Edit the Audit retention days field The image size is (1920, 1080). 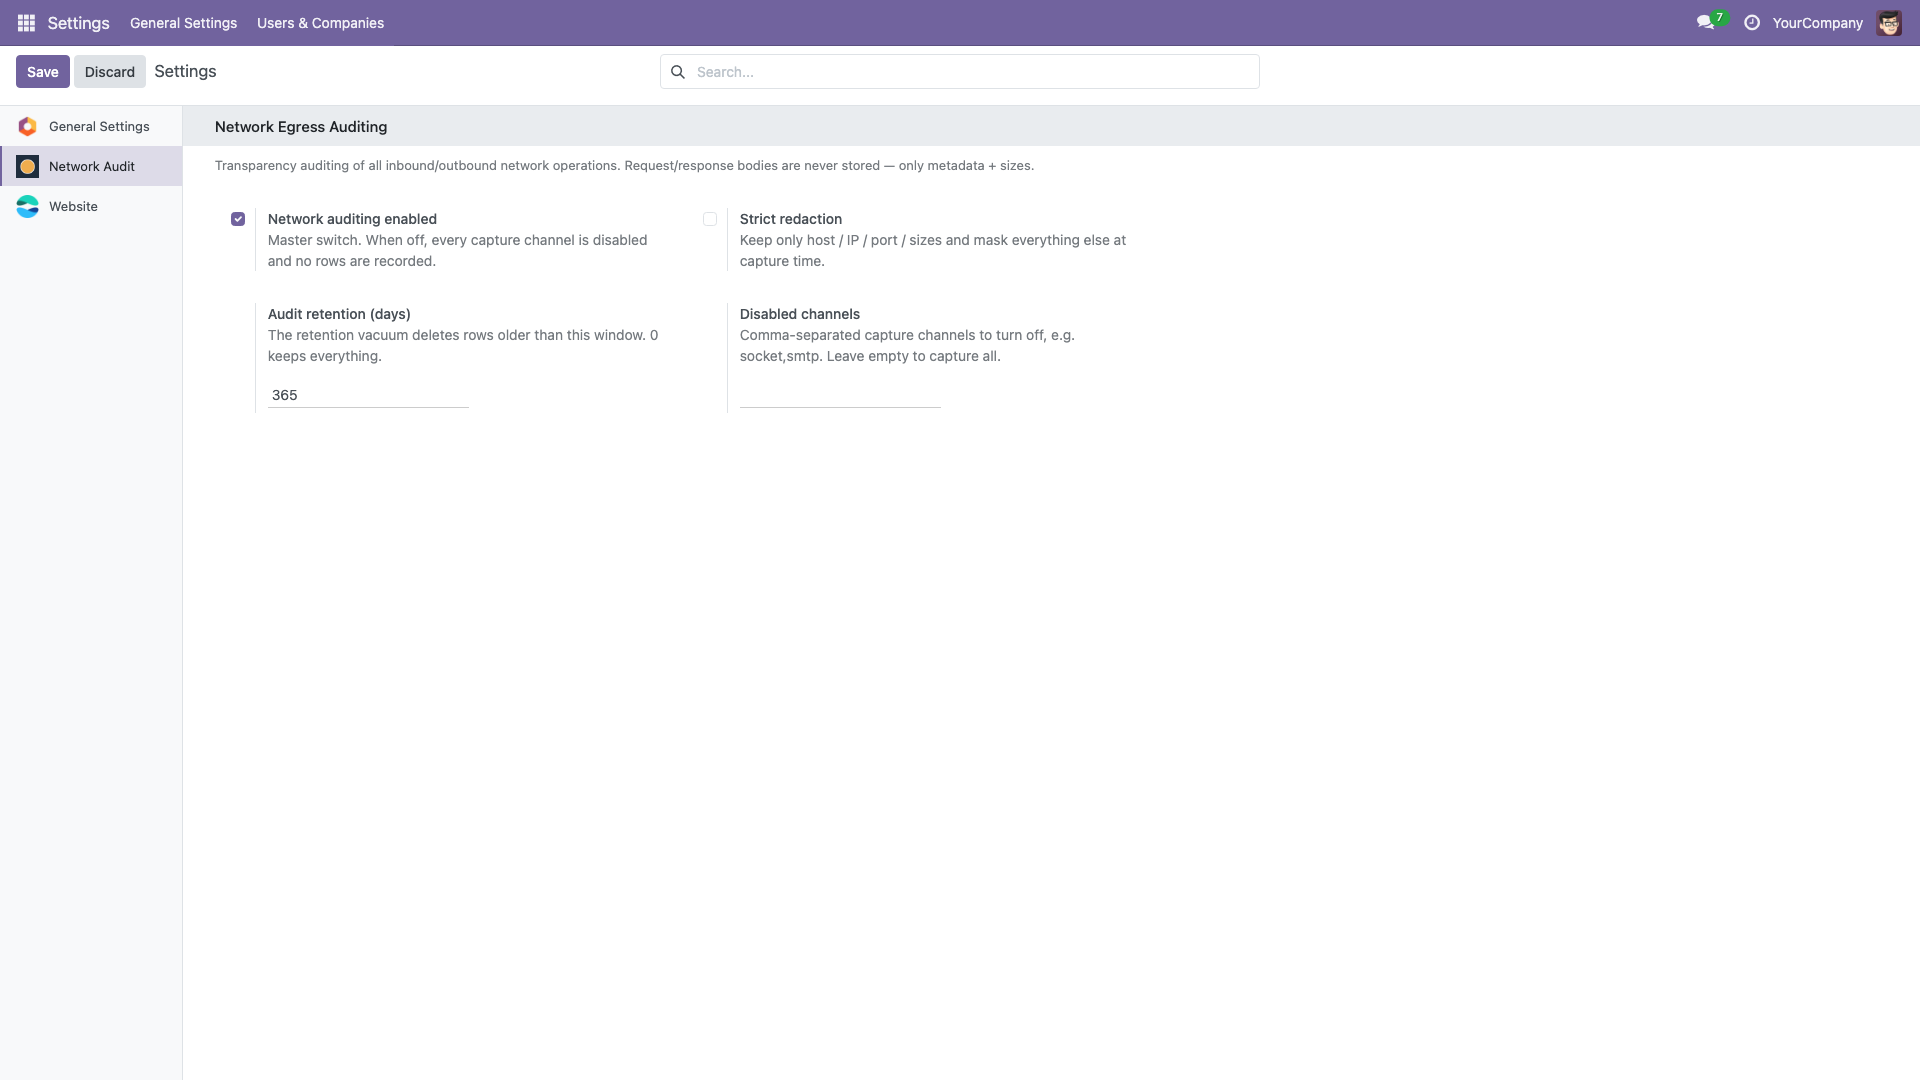368,395
